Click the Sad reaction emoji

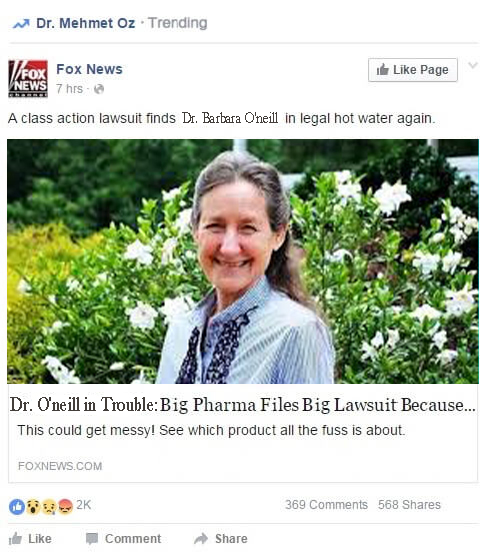[x=49, y=506]
